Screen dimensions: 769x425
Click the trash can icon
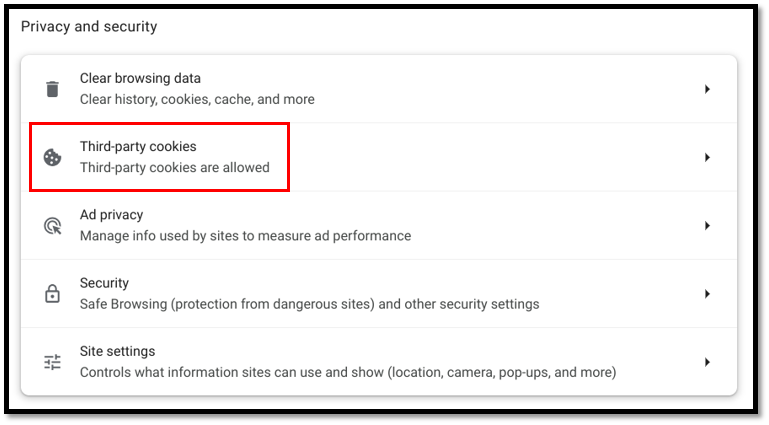52,89
